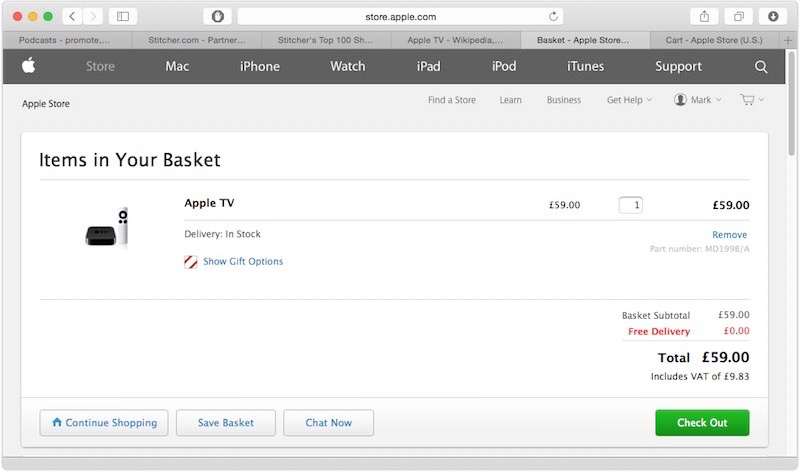Click the house icon in Continue Shopping
The height and width of the screenshot is (472, 800).
(57, 422)
